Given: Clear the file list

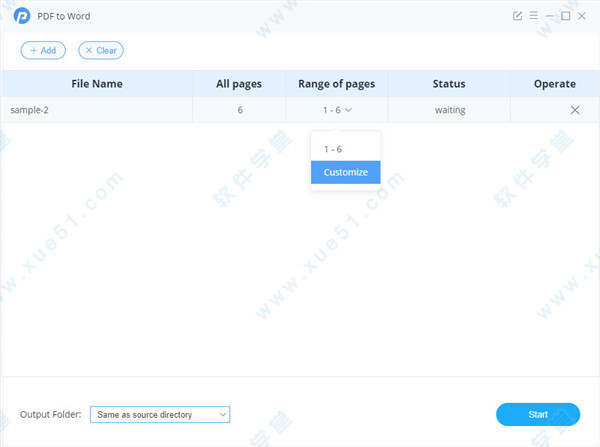Looking at the screenshot, I should point(101,50).
